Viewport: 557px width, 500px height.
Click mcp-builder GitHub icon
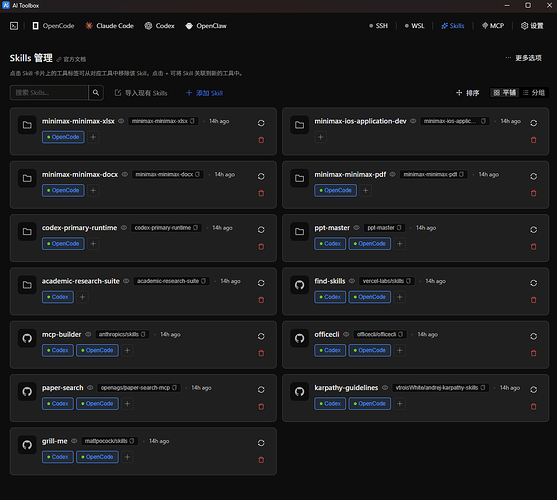27,338
